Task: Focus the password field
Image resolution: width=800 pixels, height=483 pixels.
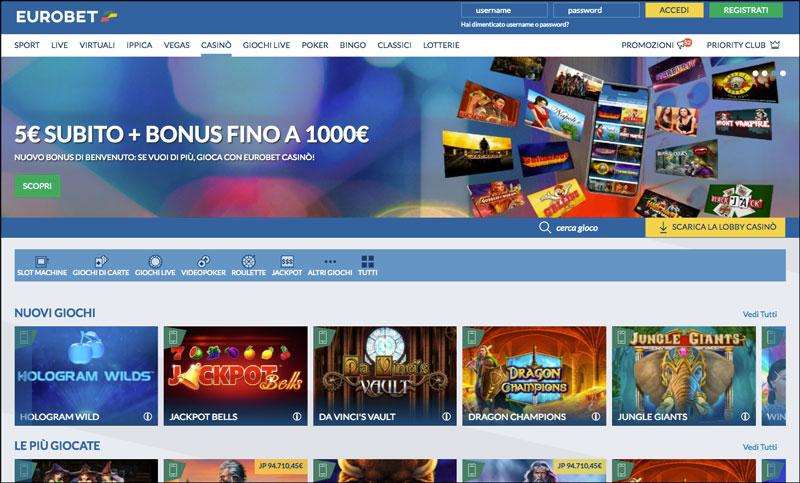Action: coord(596,10)
